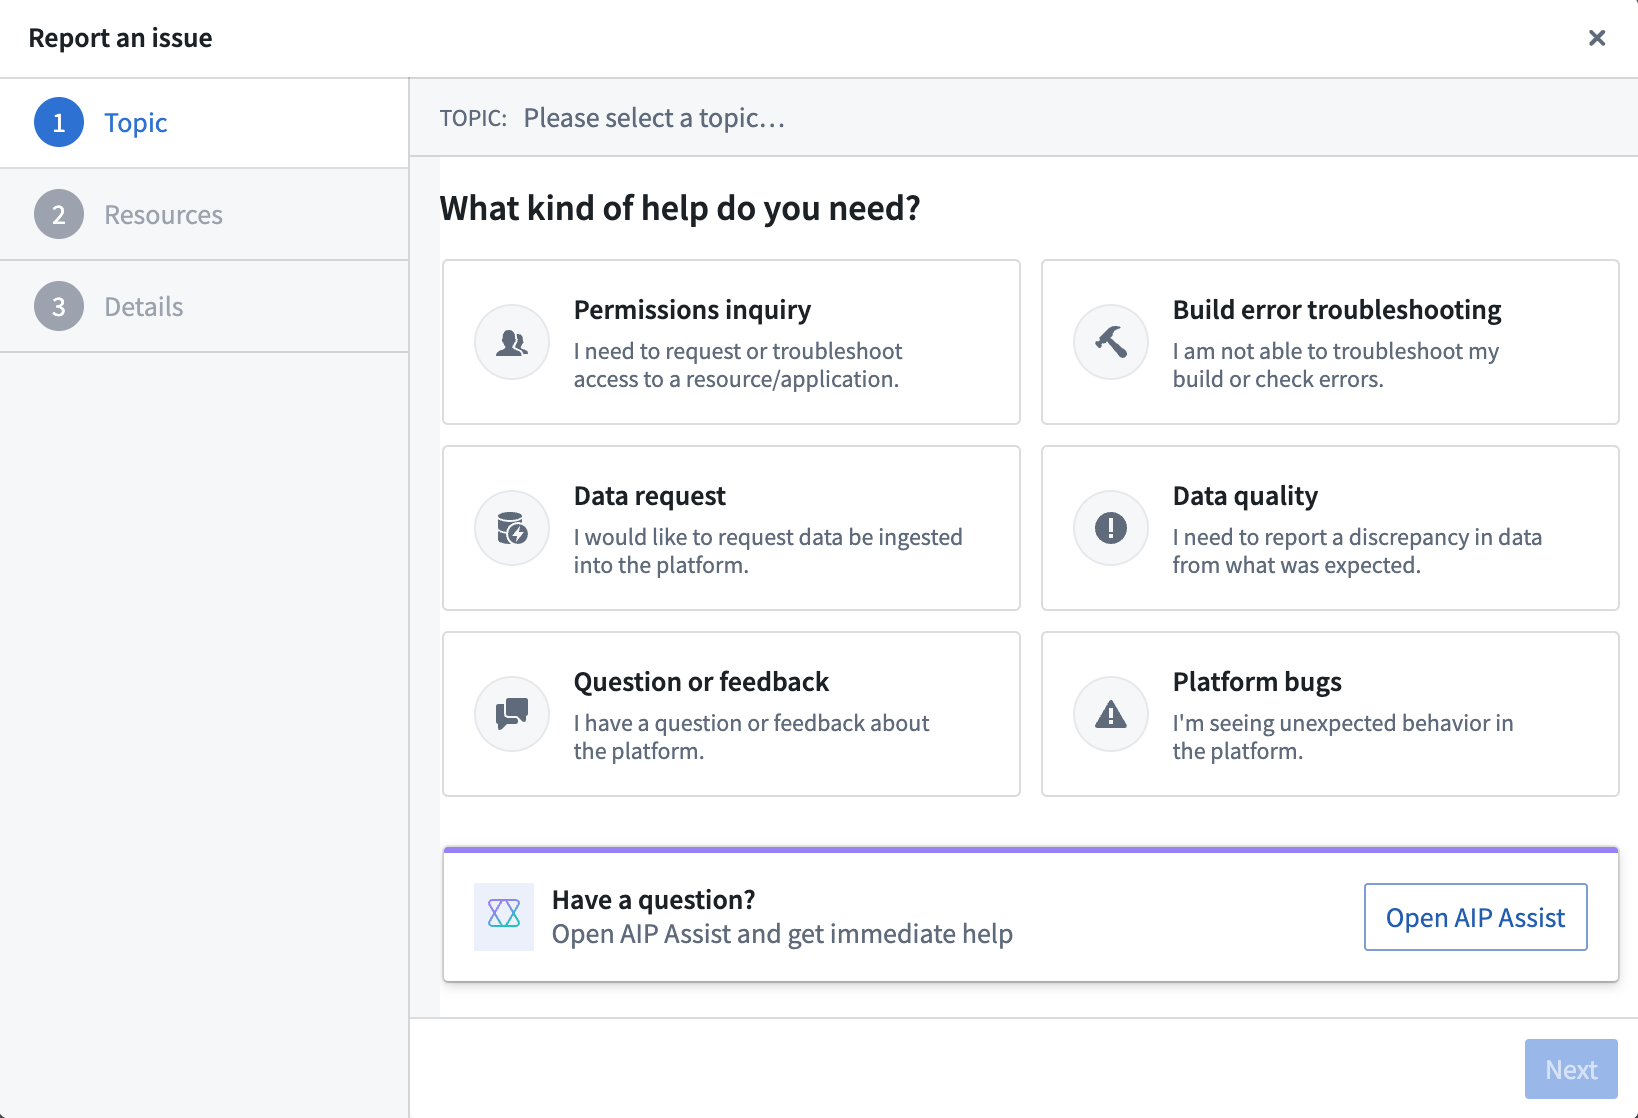Select the Platform bugs heading
The height and width of the screenshot is (1118, 1638).
1257,682
